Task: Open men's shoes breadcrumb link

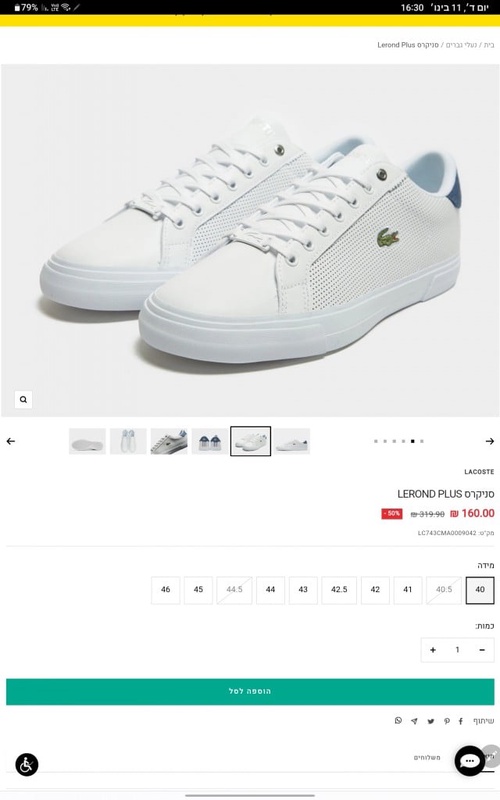Action: coord(461,45)
